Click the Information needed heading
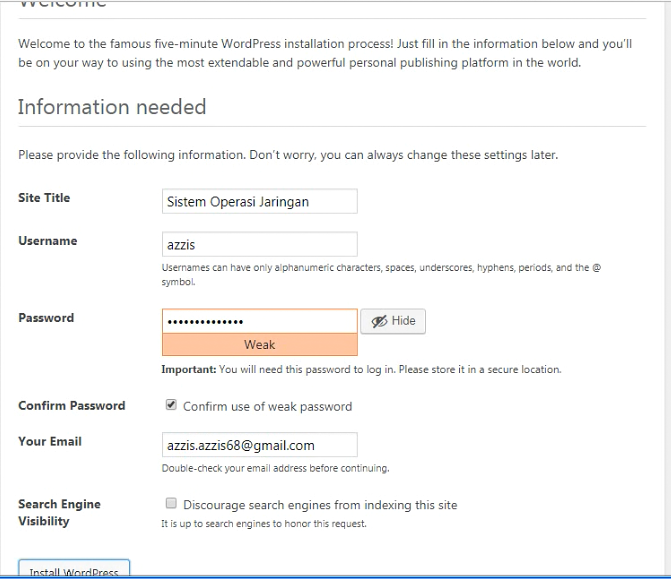The width and height of the screenshot is (671, 579). point(112,107)
